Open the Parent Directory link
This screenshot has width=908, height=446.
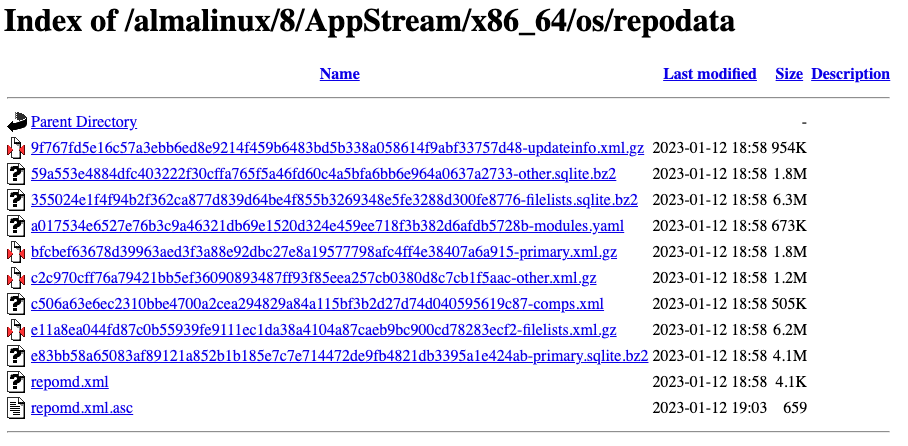[84, 122]
